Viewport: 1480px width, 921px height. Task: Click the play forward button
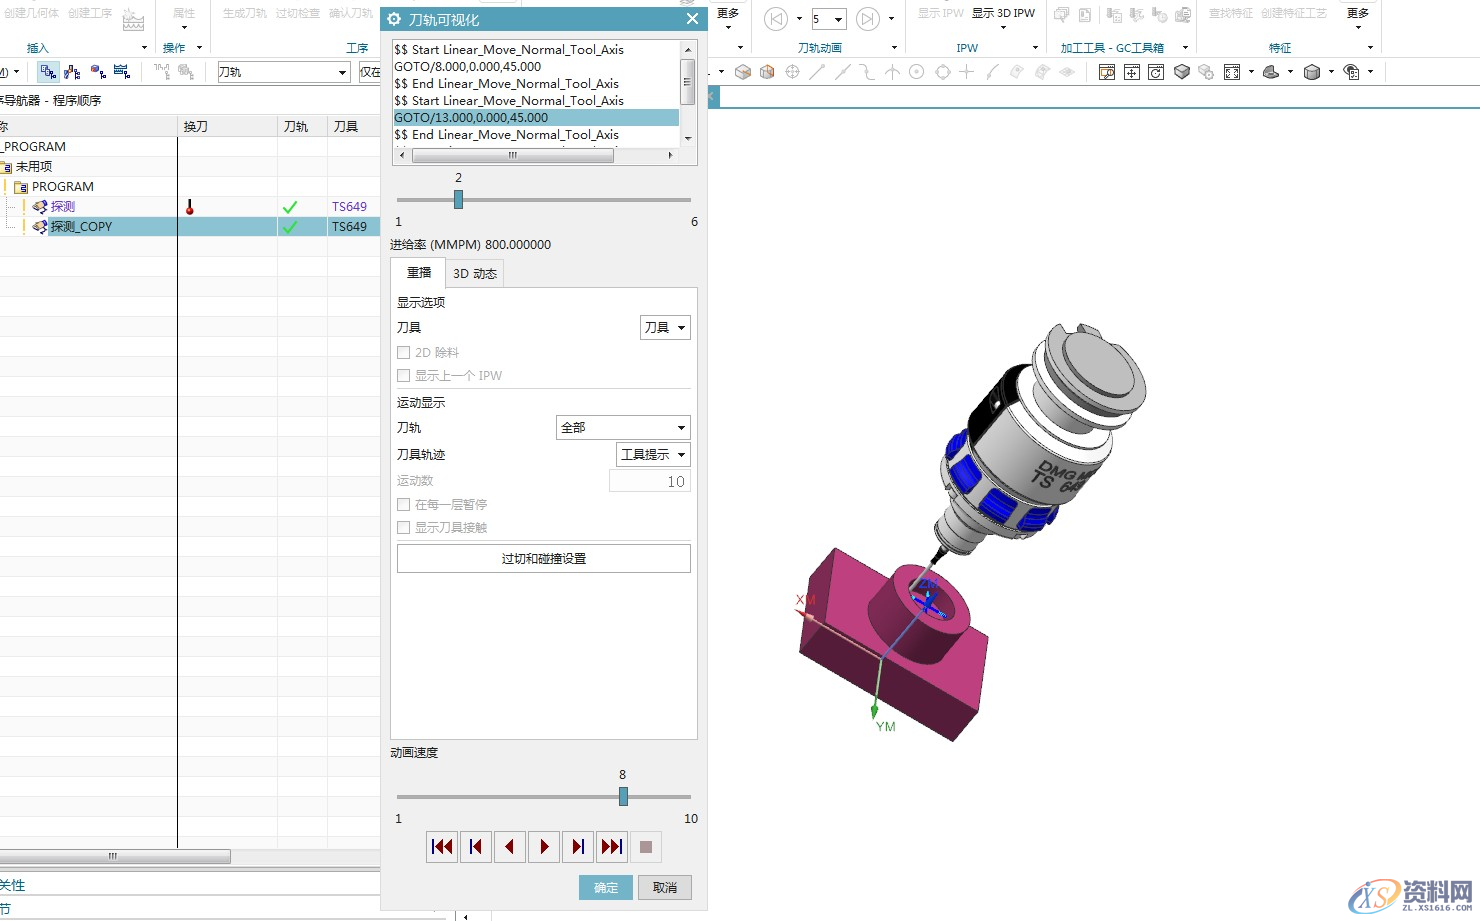(544, 847)
